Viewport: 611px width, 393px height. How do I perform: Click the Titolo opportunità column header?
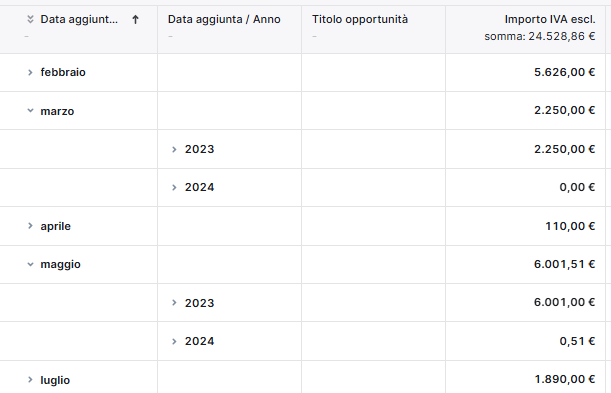(x=360, y=19)
